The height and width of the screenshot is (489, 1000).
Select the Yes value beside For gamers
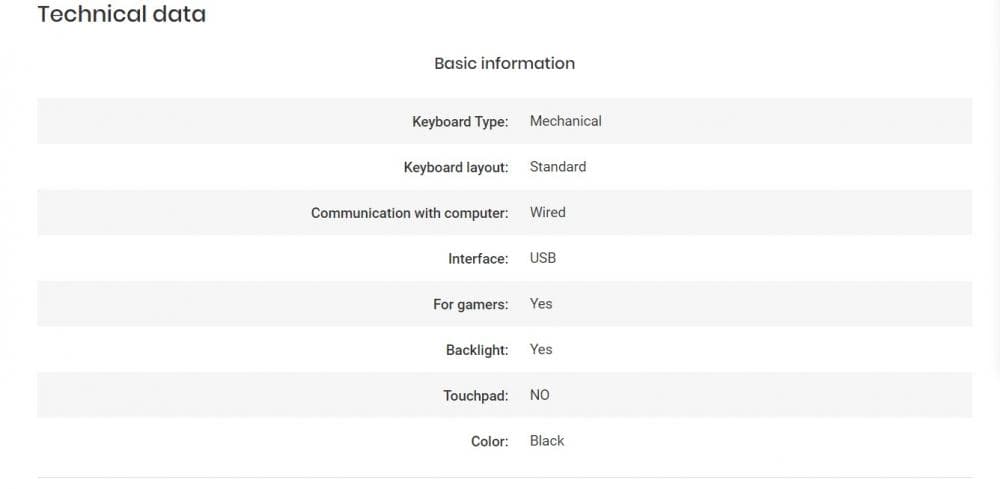(540, 304)
